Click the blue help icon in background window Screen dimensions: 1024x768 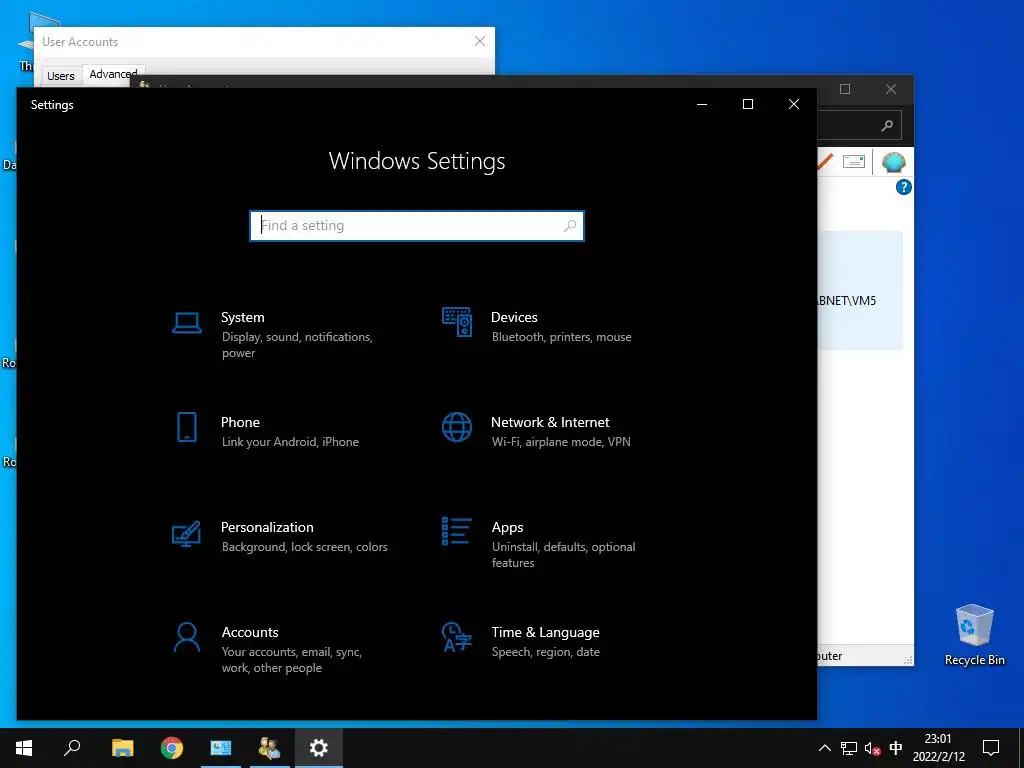[x=903, y=187]
